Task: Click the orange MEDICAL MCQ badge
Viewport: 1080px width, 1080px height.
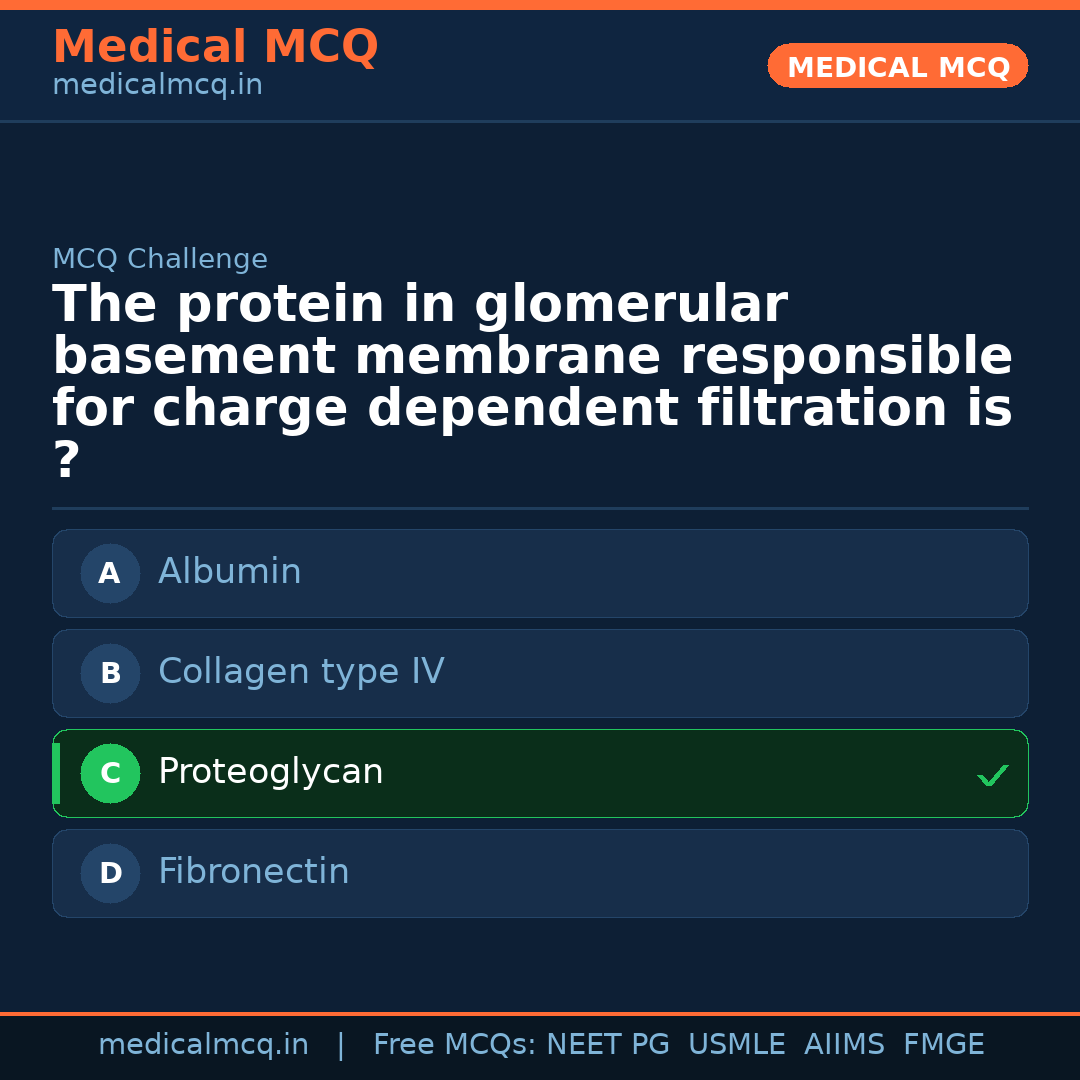Action: tap(897, 66)
